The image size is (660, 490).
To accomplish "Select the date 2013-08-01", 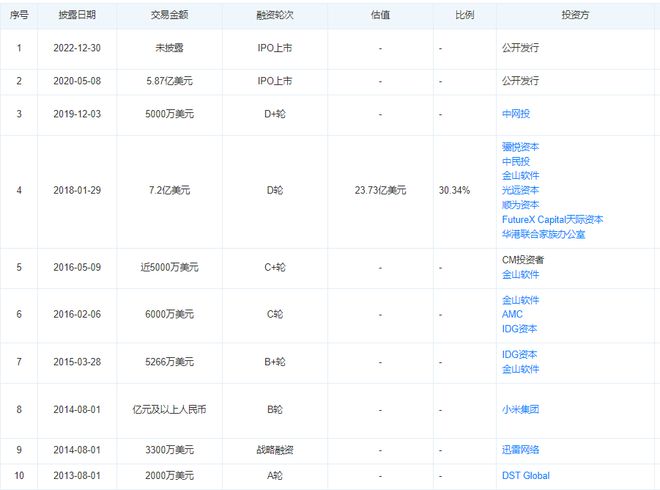I will point(77,475).
